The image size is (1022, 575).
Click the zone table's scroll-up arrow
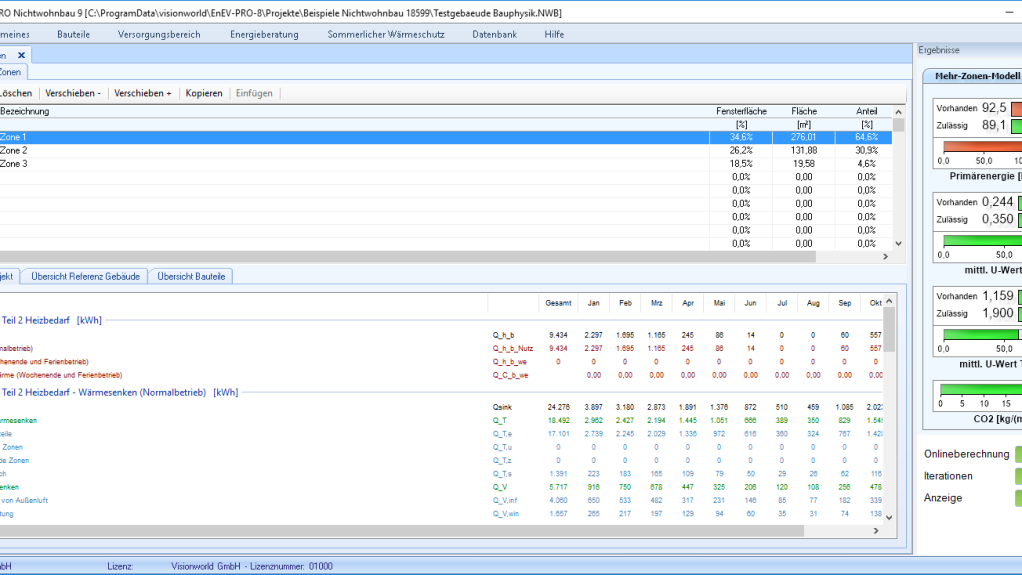coord(899,112)
